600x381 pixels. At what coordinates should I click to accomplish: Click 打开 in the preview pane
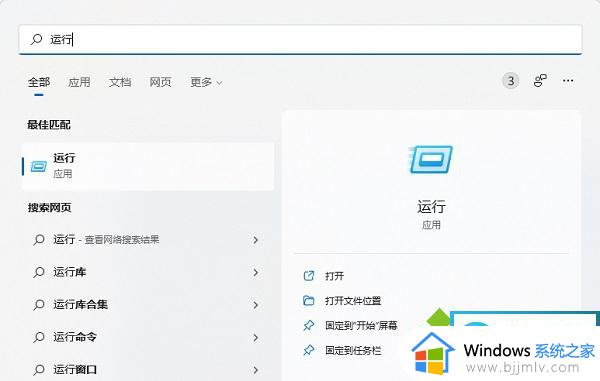334,276
